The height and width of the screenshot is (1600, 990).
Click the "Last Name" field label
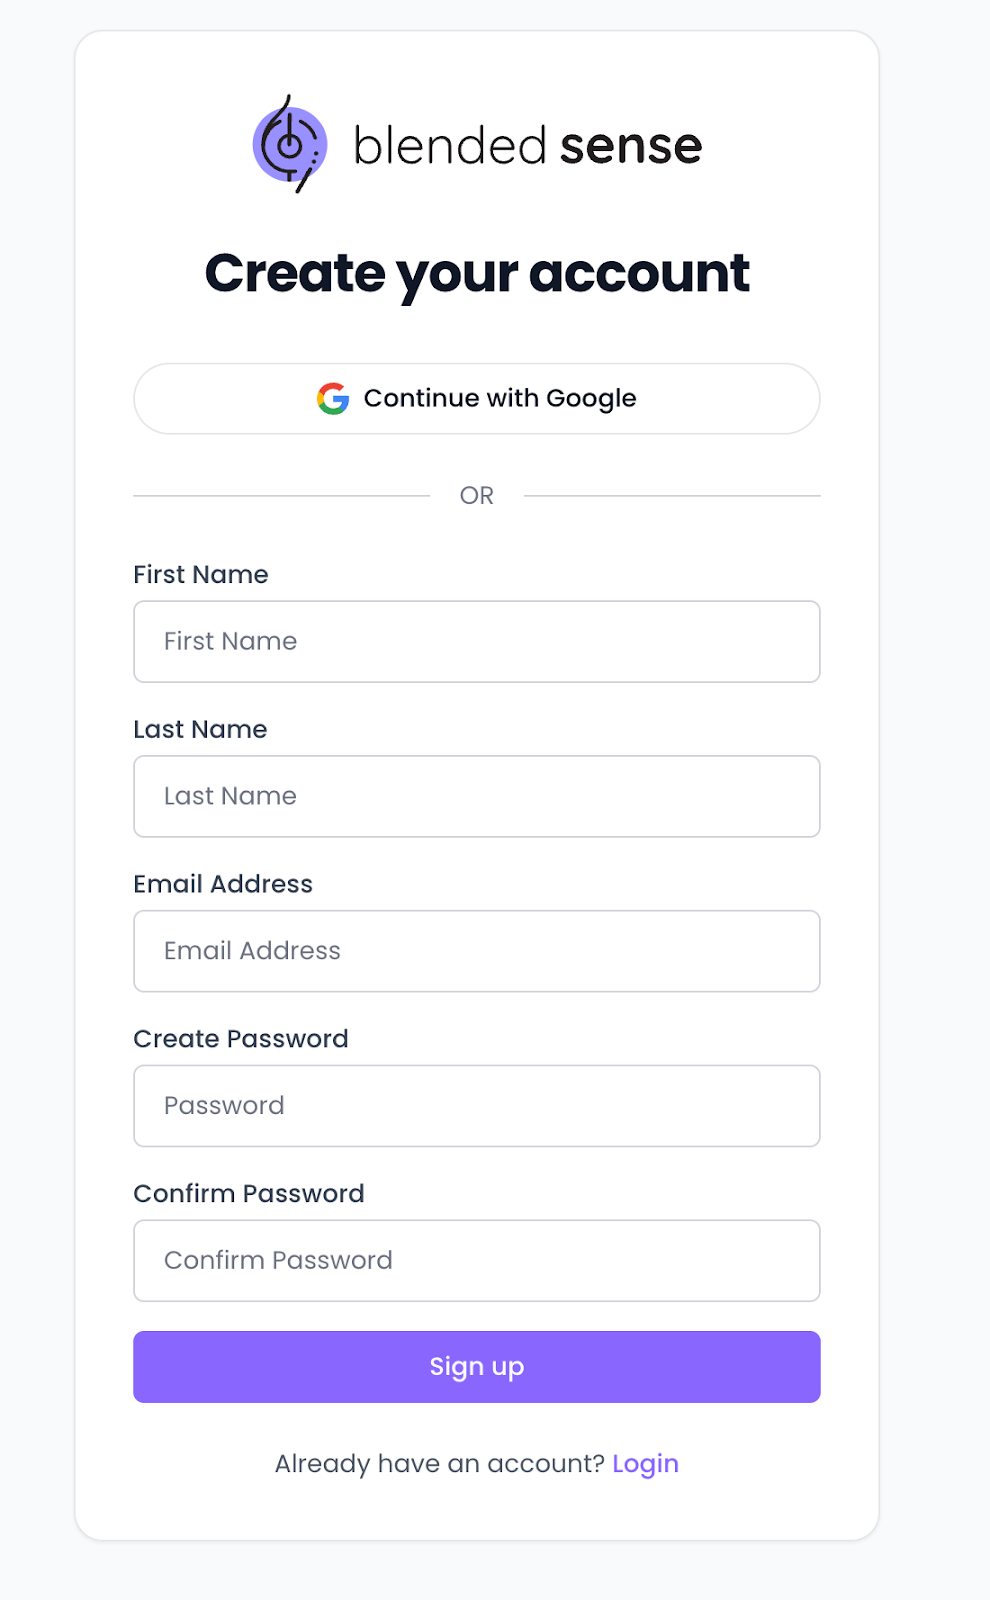(x=200, y=730)
